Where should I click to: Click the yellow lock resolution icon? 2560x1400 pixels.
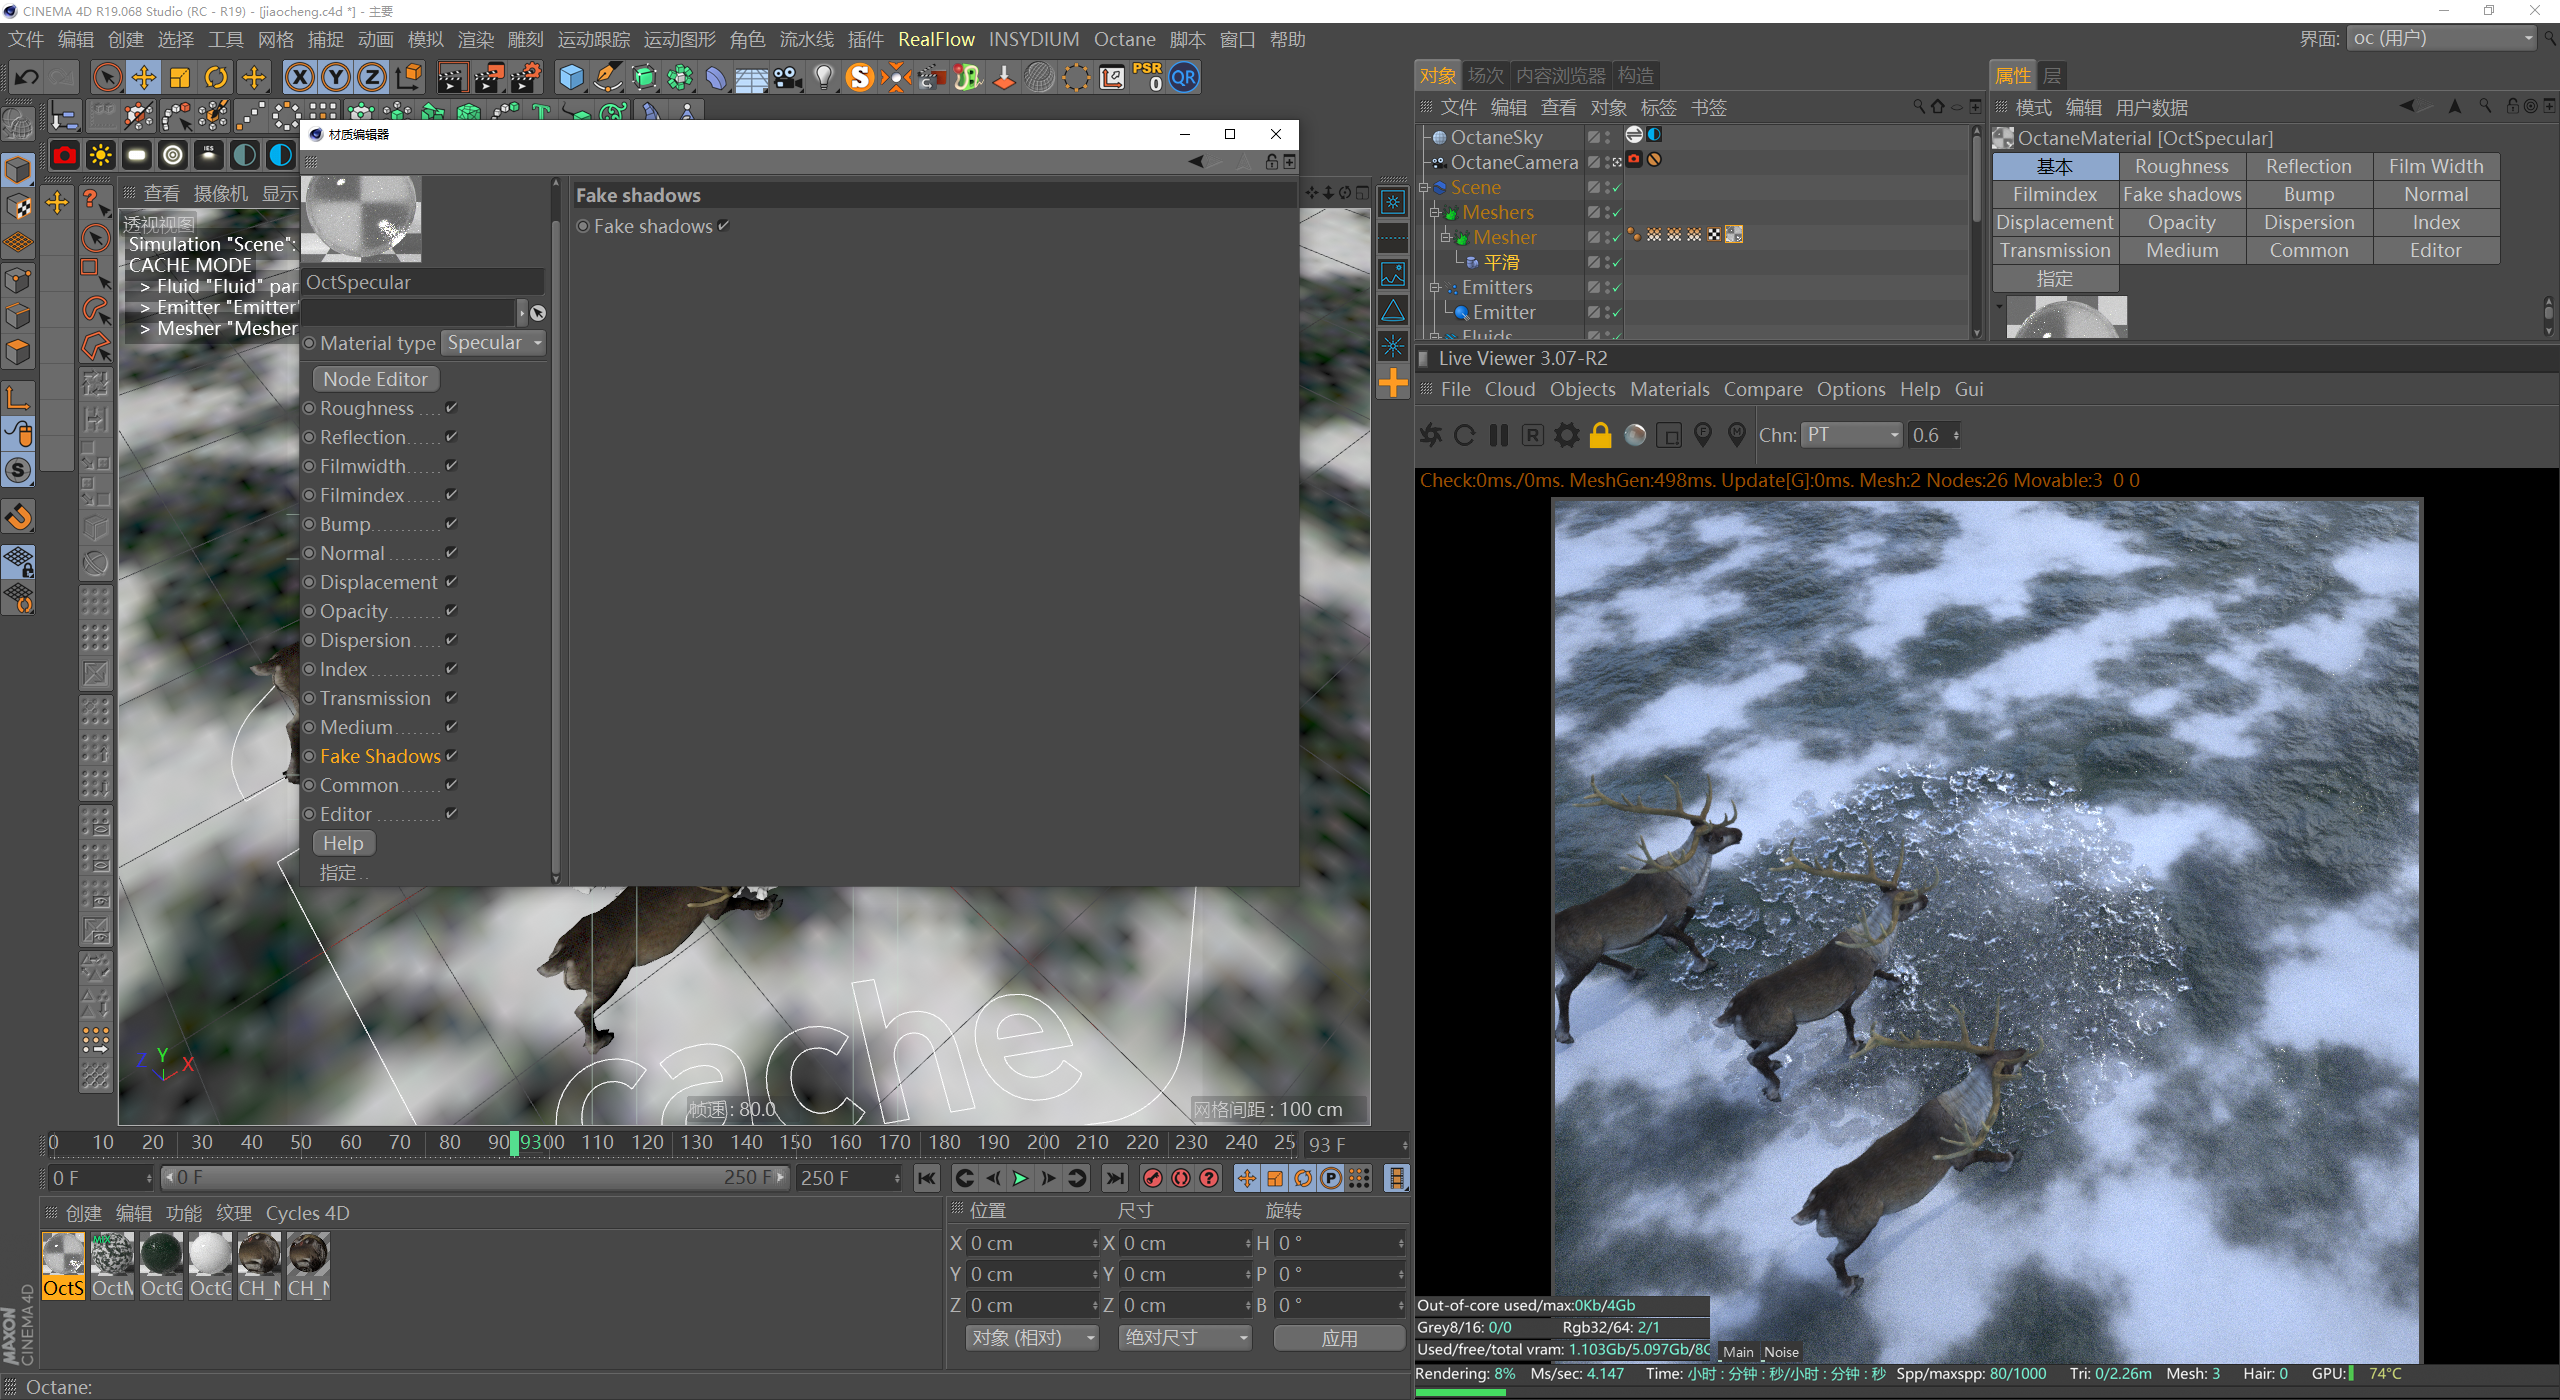point(1600,435)
